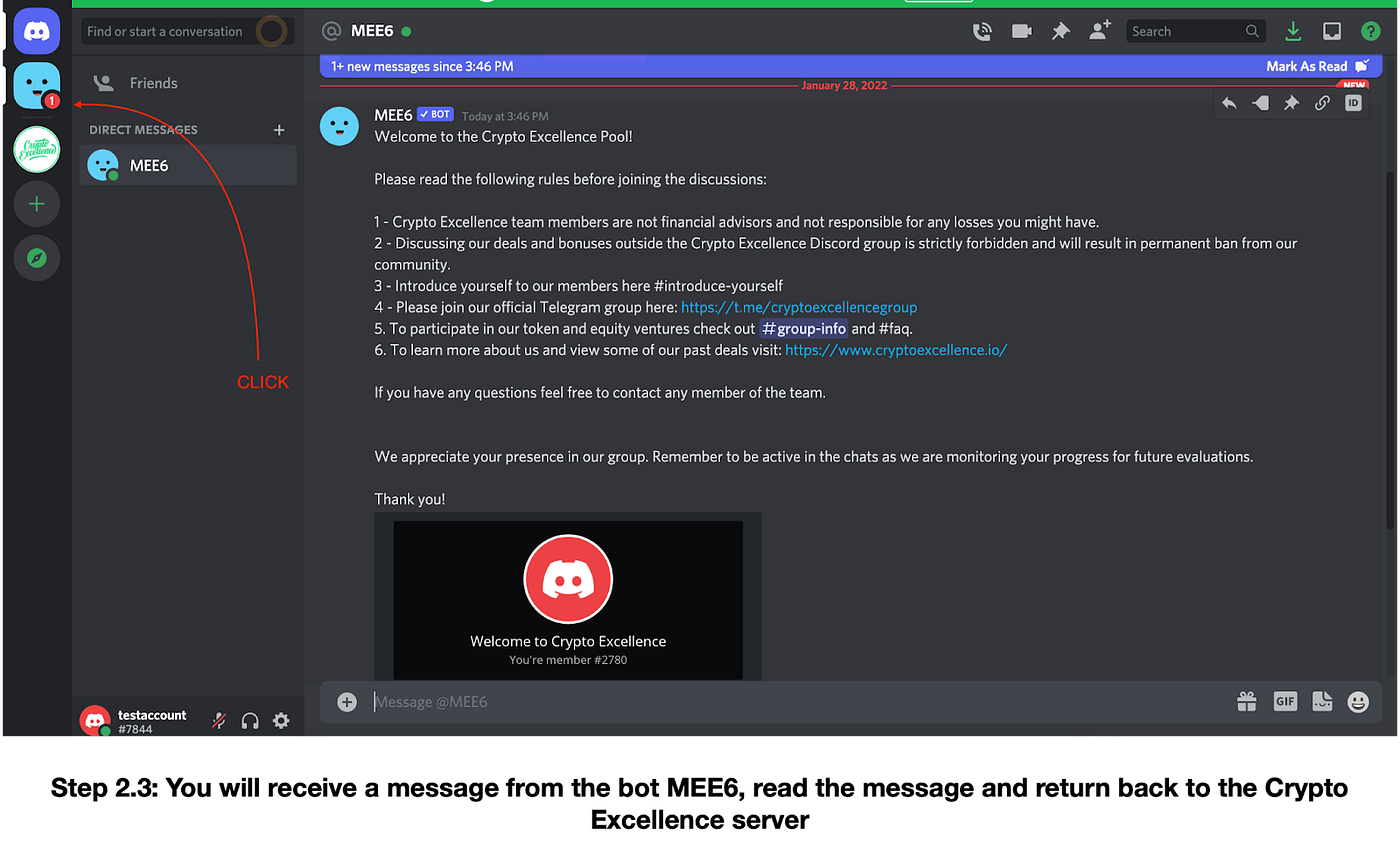The height and width of the screenshot is (848, 1400).
Task: Start a voice call with MEE6
Action: pos(982,31)
